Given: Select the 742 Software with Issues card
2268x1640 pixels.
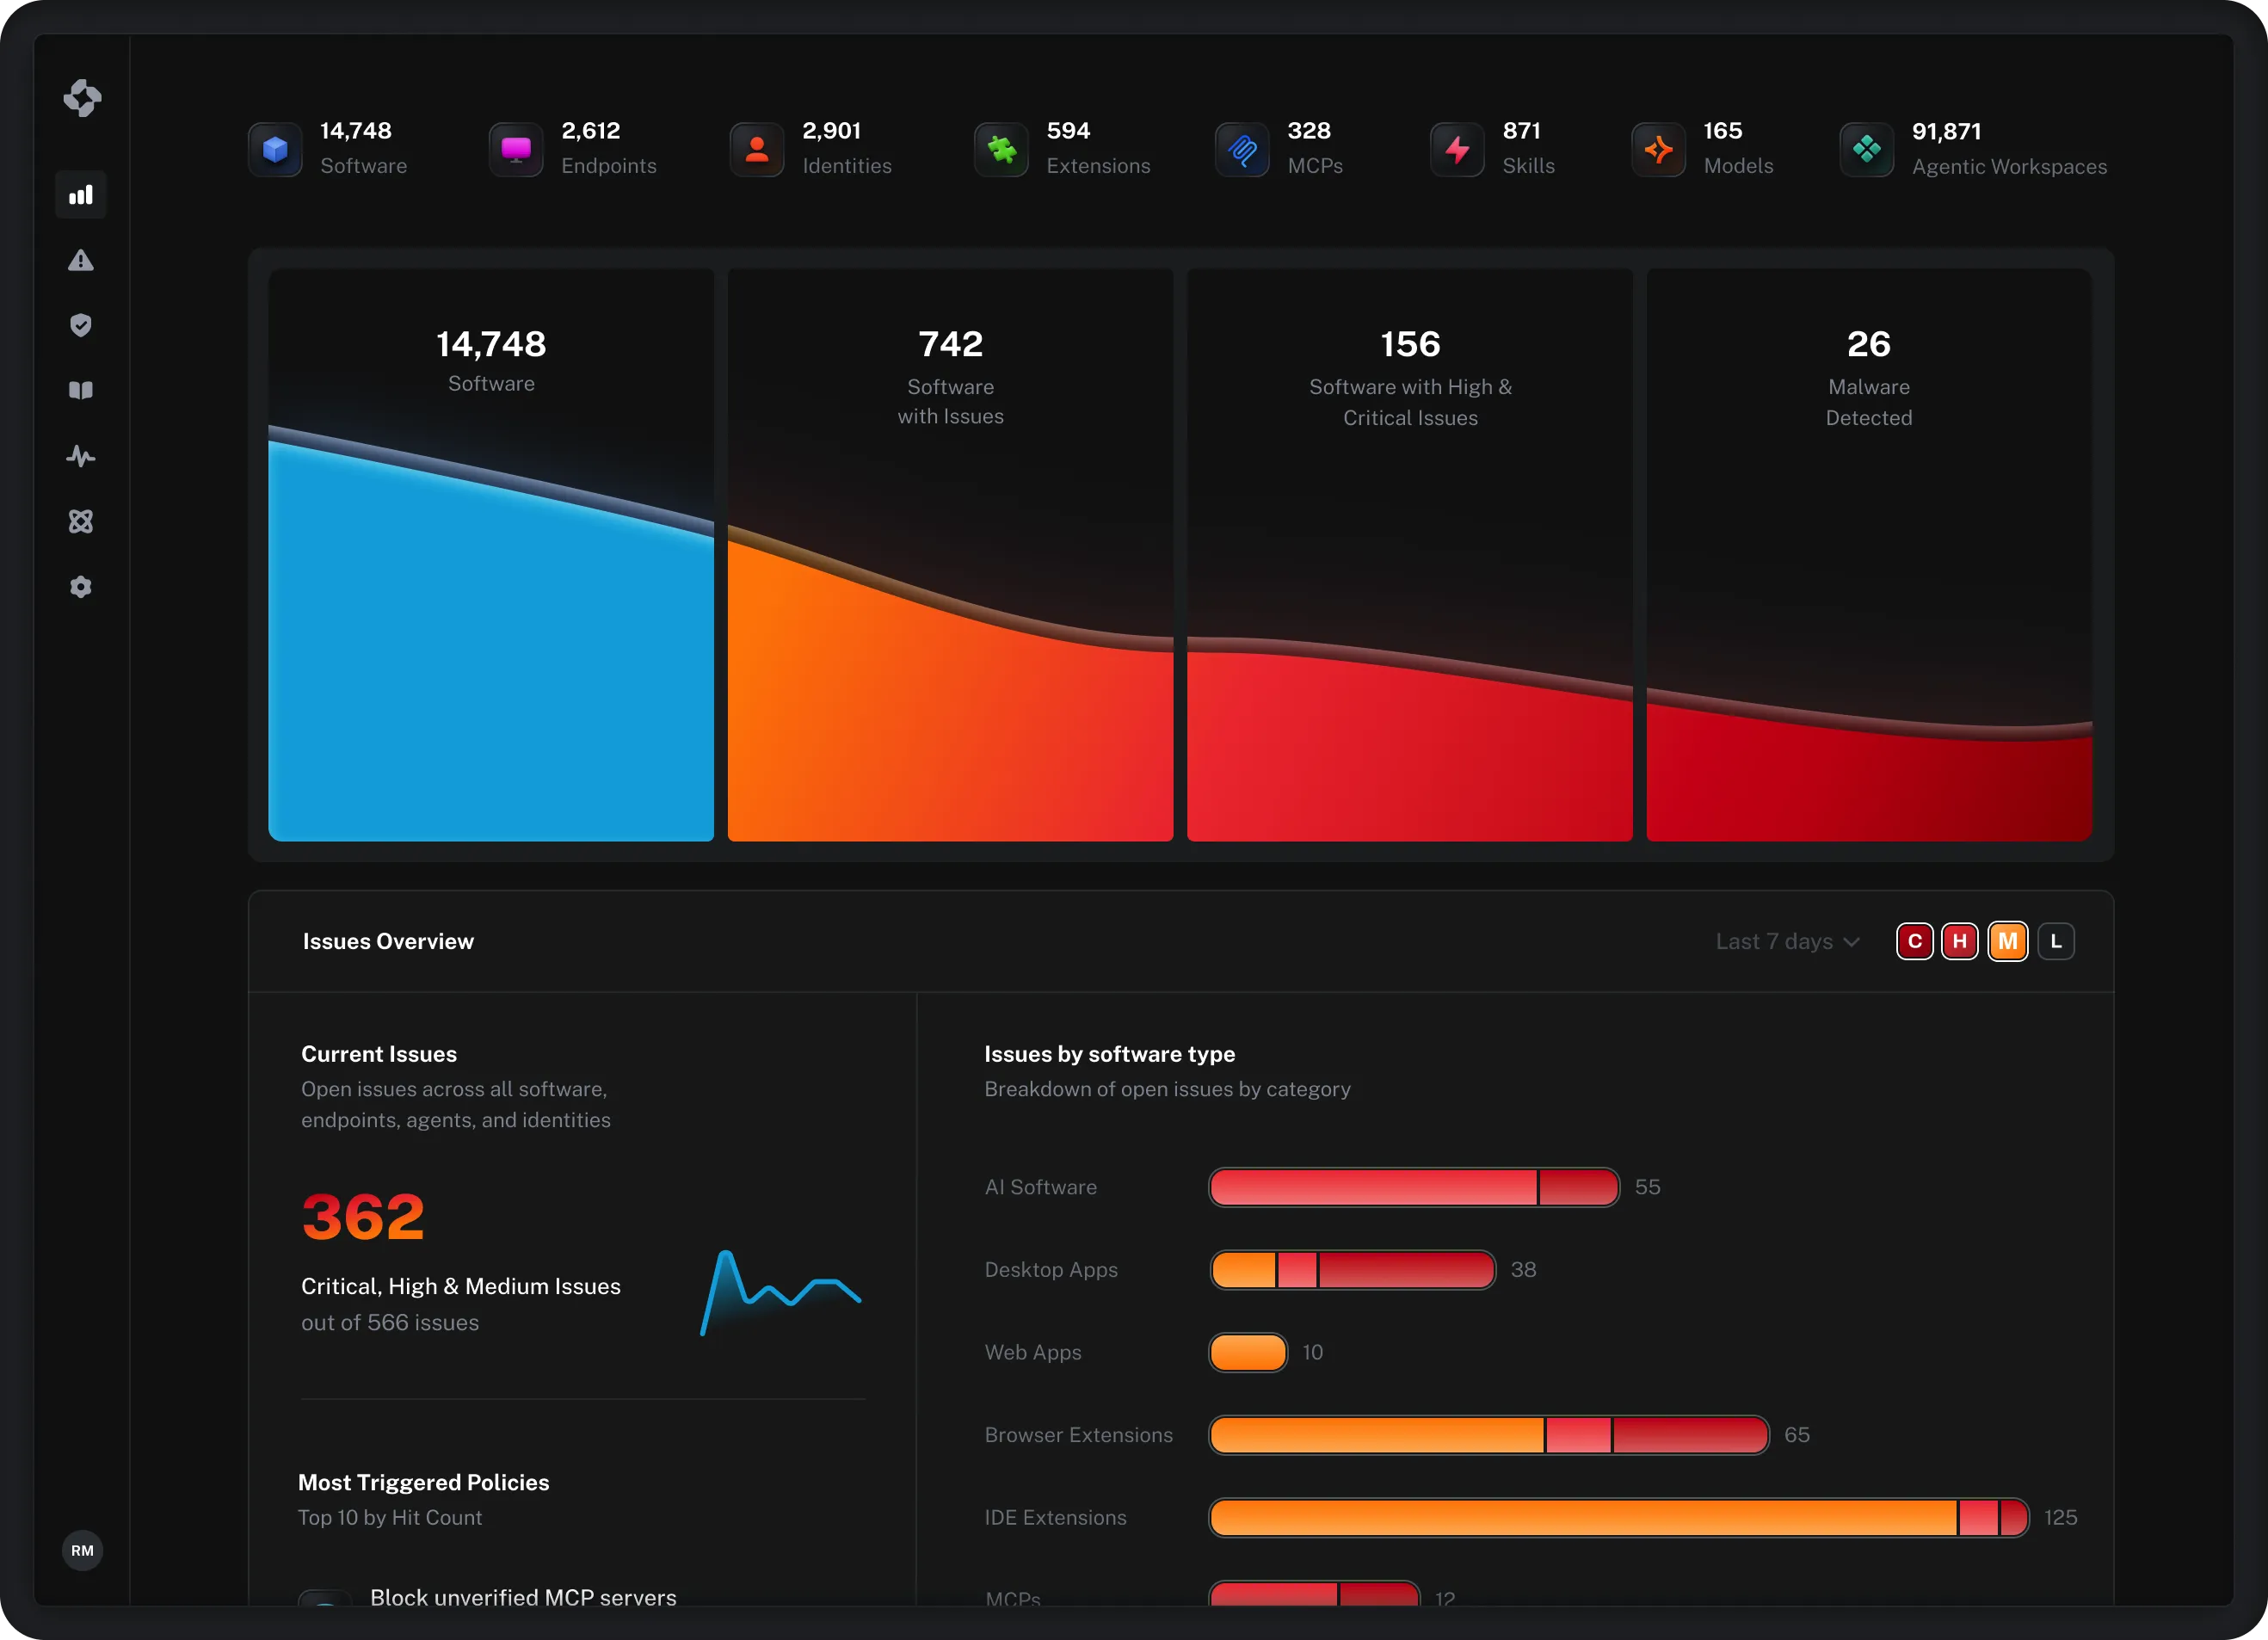Looking at the screenshot, I should click(x=950, y=555).
